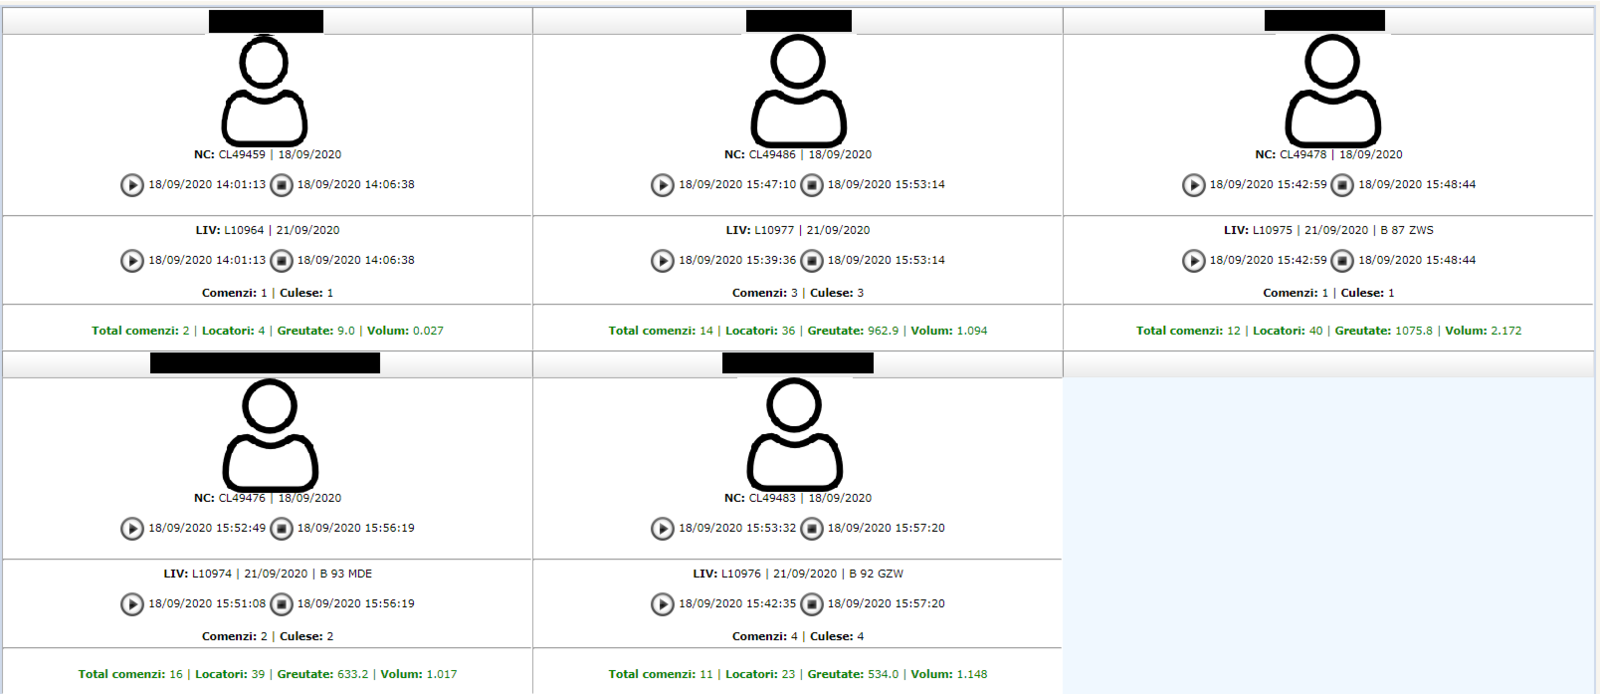Select the LIV: L10964 delivery label
The image size is (1600, 694).
(x=267, y=230)
